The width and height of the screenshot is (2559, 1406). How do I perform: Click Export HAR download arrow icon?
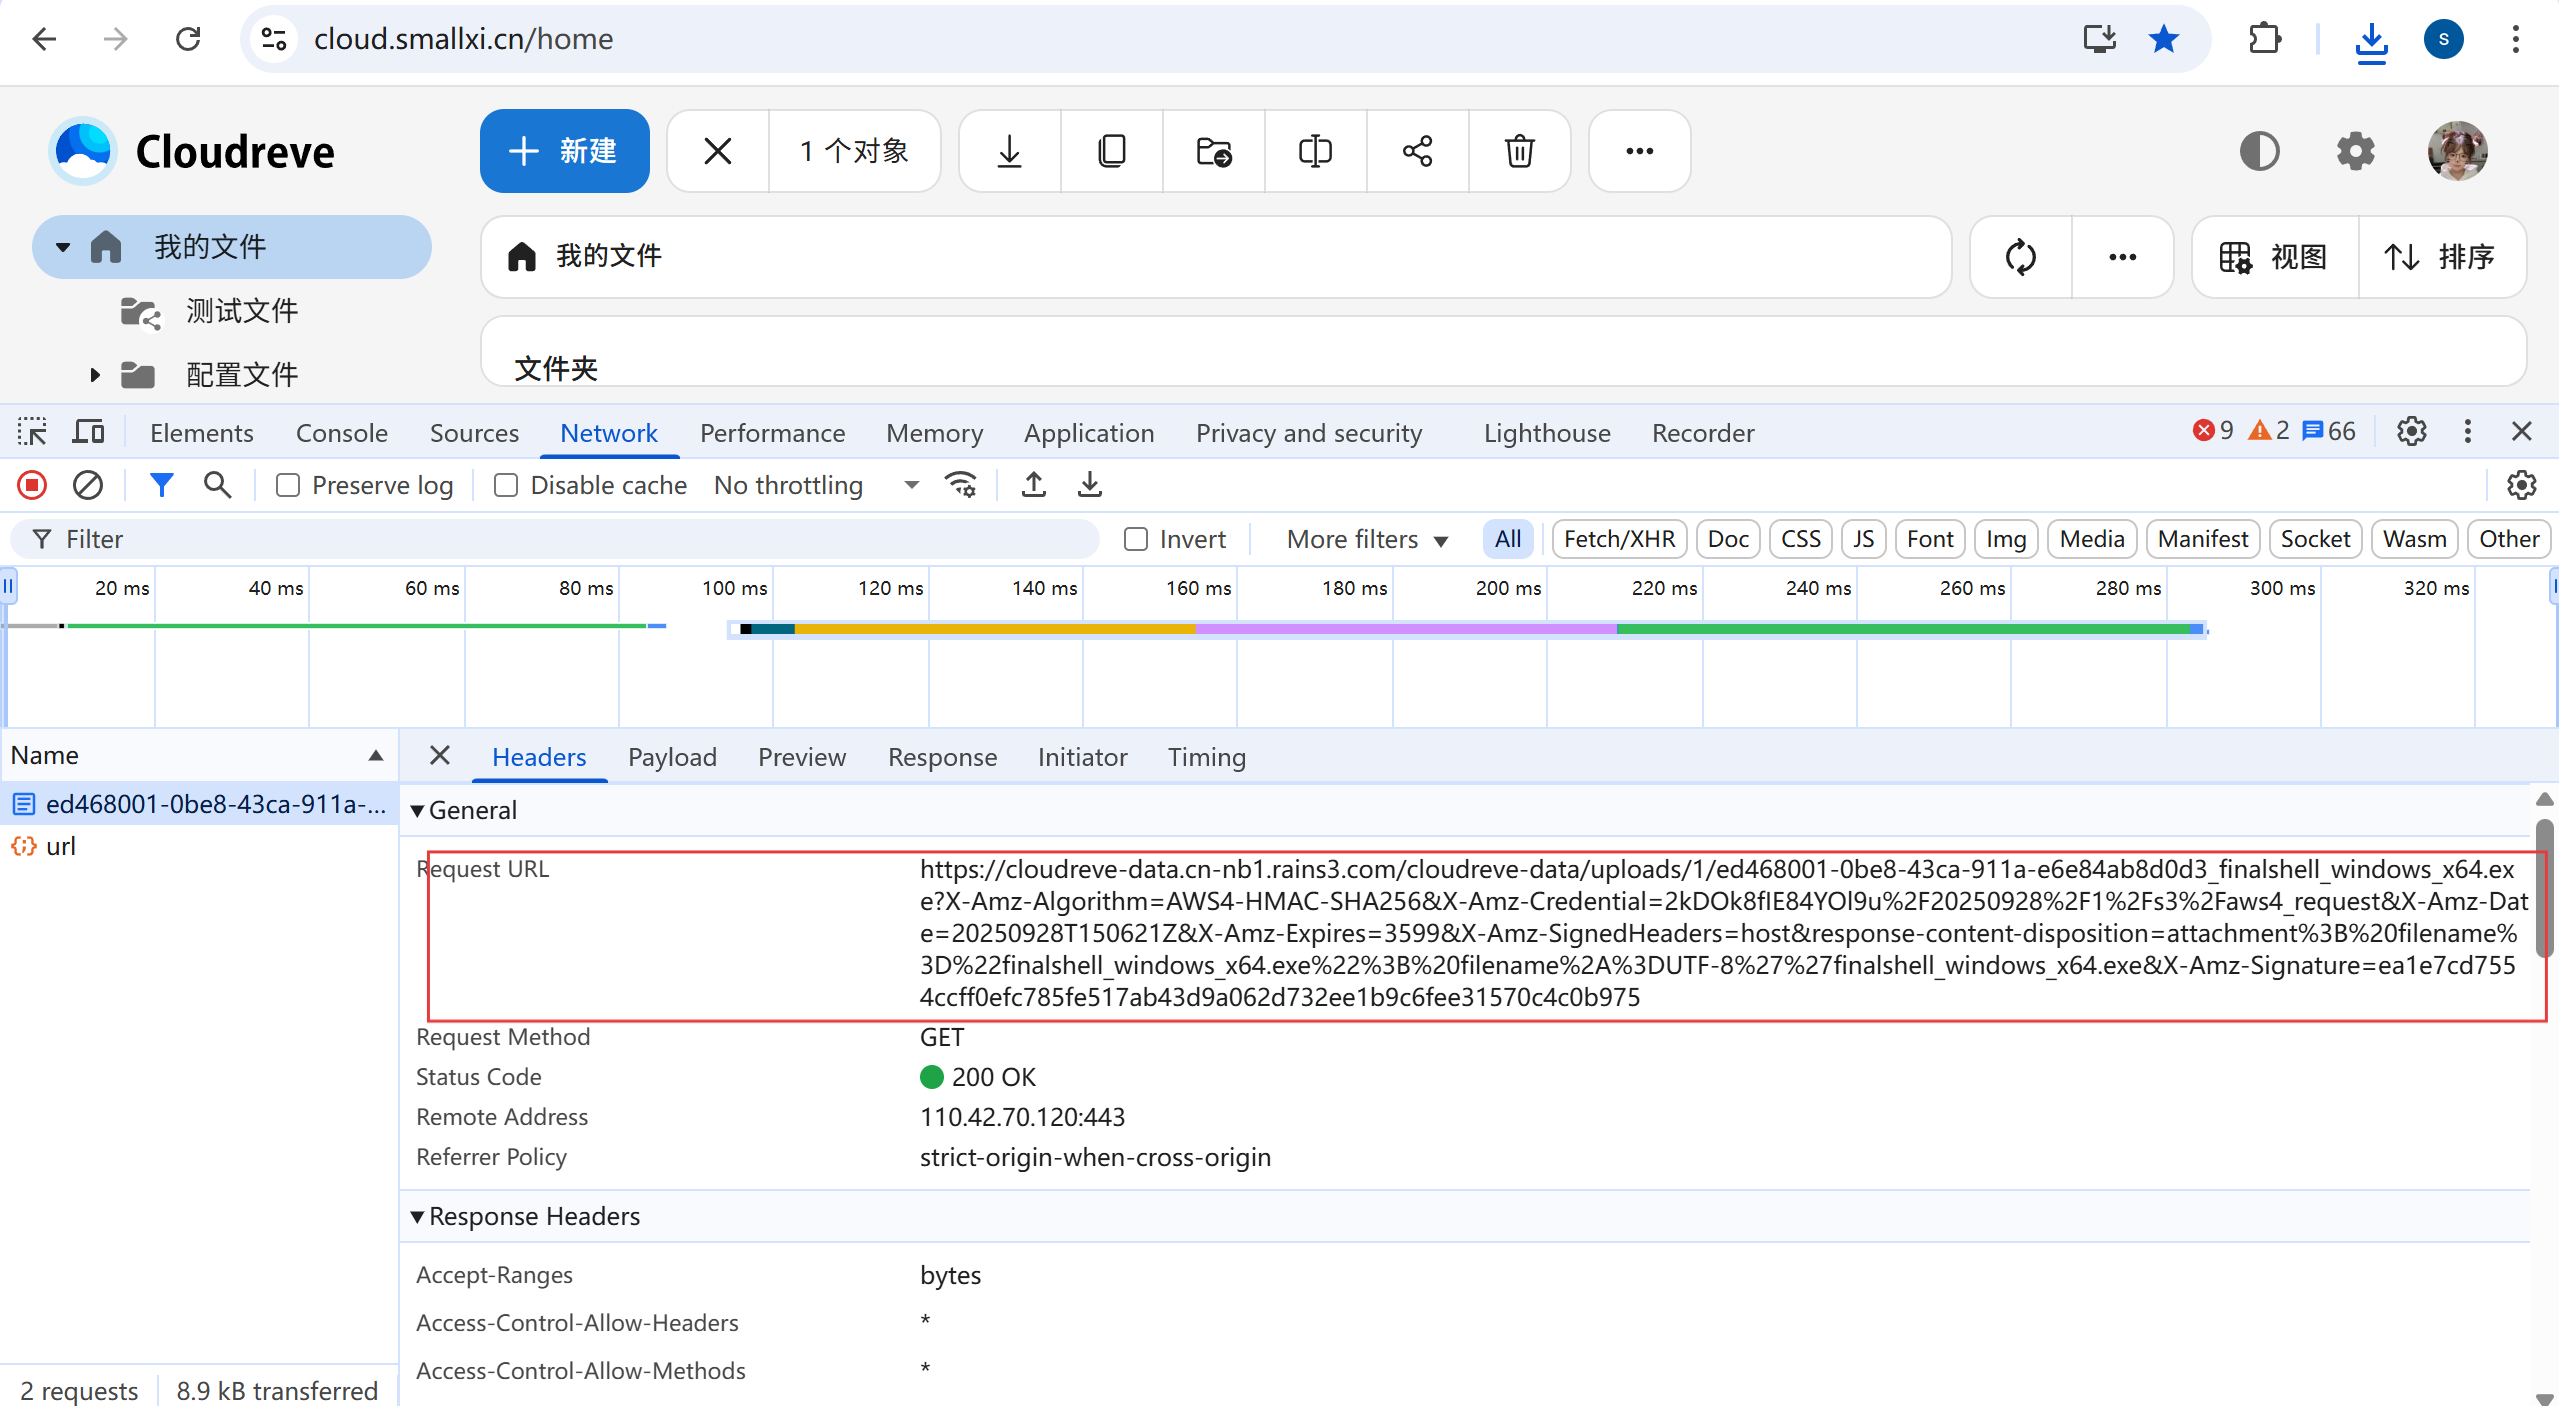(1090, 485)
